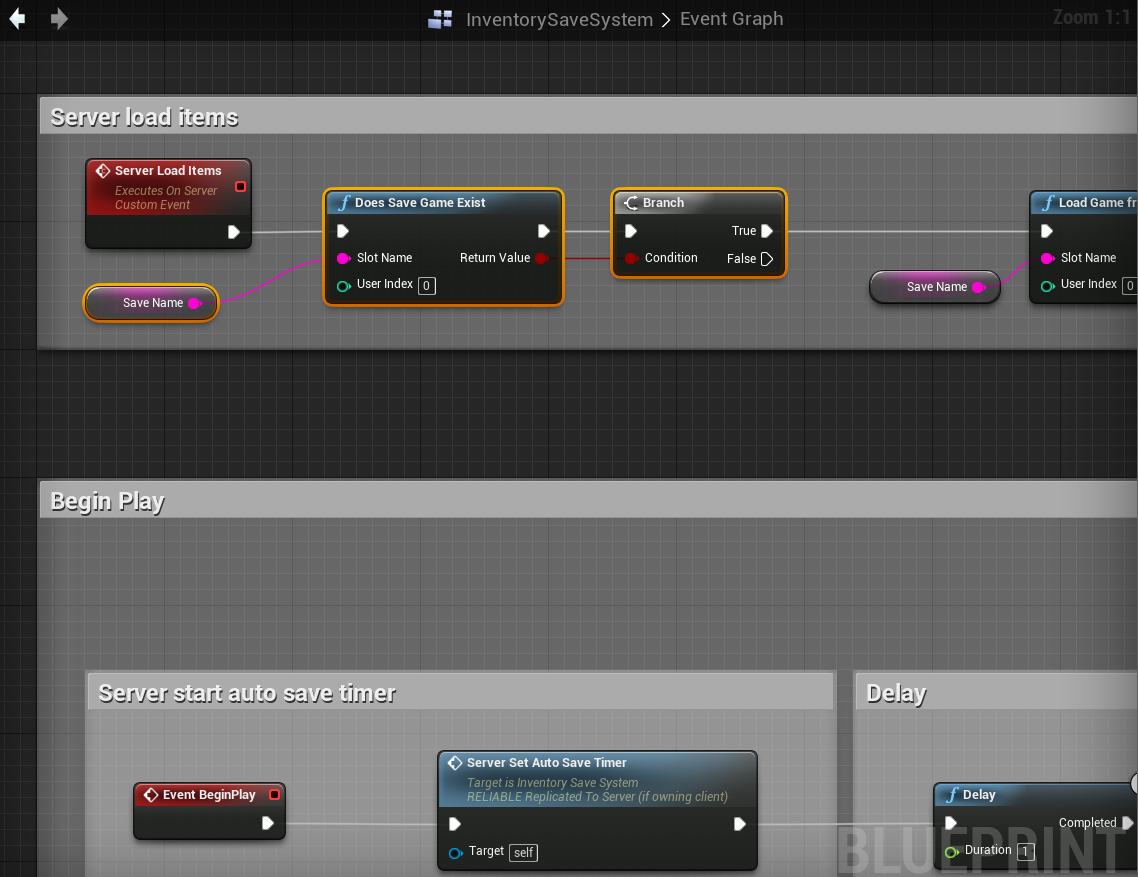This screenshot has width=1138, height=877.
Task: Click the Return Value pin on Does Save Game Exist
Action: pyautogui.click(x=541, y=258)
